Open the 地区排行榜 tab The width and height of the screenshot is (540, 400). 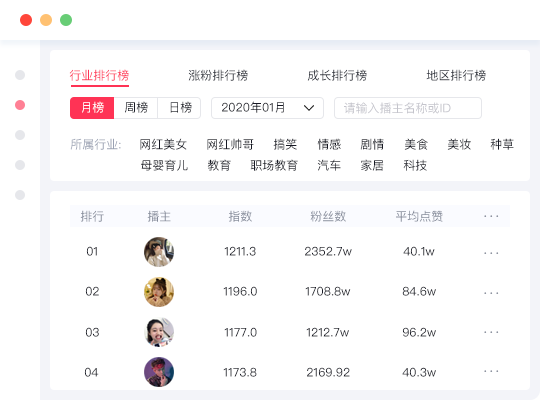point(456,75)
